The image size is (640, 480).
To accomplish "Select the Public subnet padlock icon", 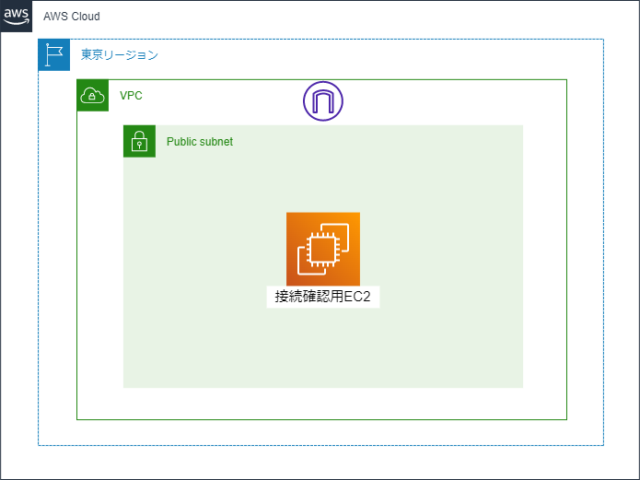I will click(x=140, y=141).
